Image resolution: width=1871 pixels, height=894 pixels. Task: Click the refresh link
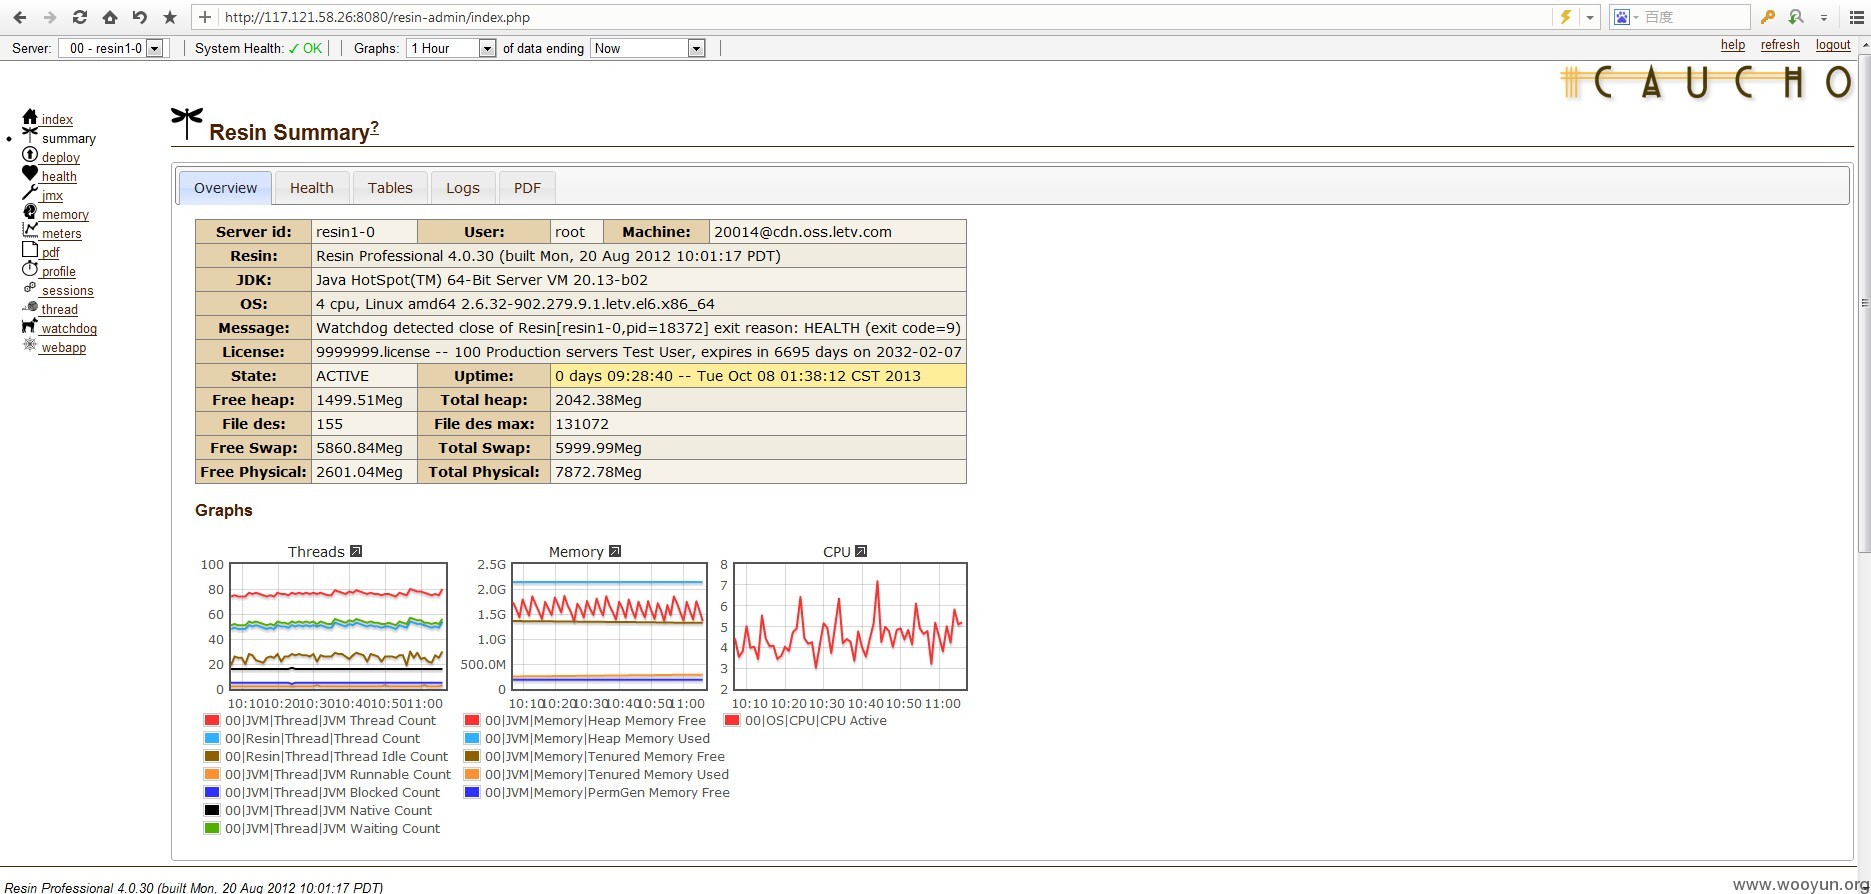tap(1780, 45)
